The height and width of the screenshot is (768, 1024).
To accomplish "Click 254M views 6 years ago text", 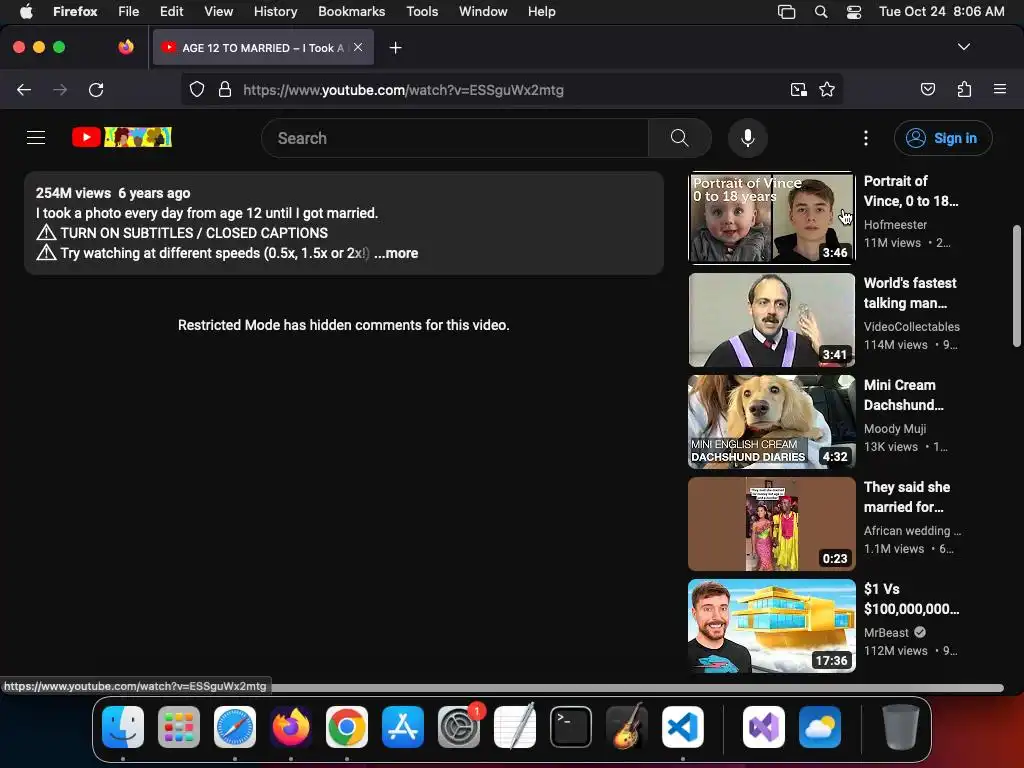I will [x=113, y=193].
